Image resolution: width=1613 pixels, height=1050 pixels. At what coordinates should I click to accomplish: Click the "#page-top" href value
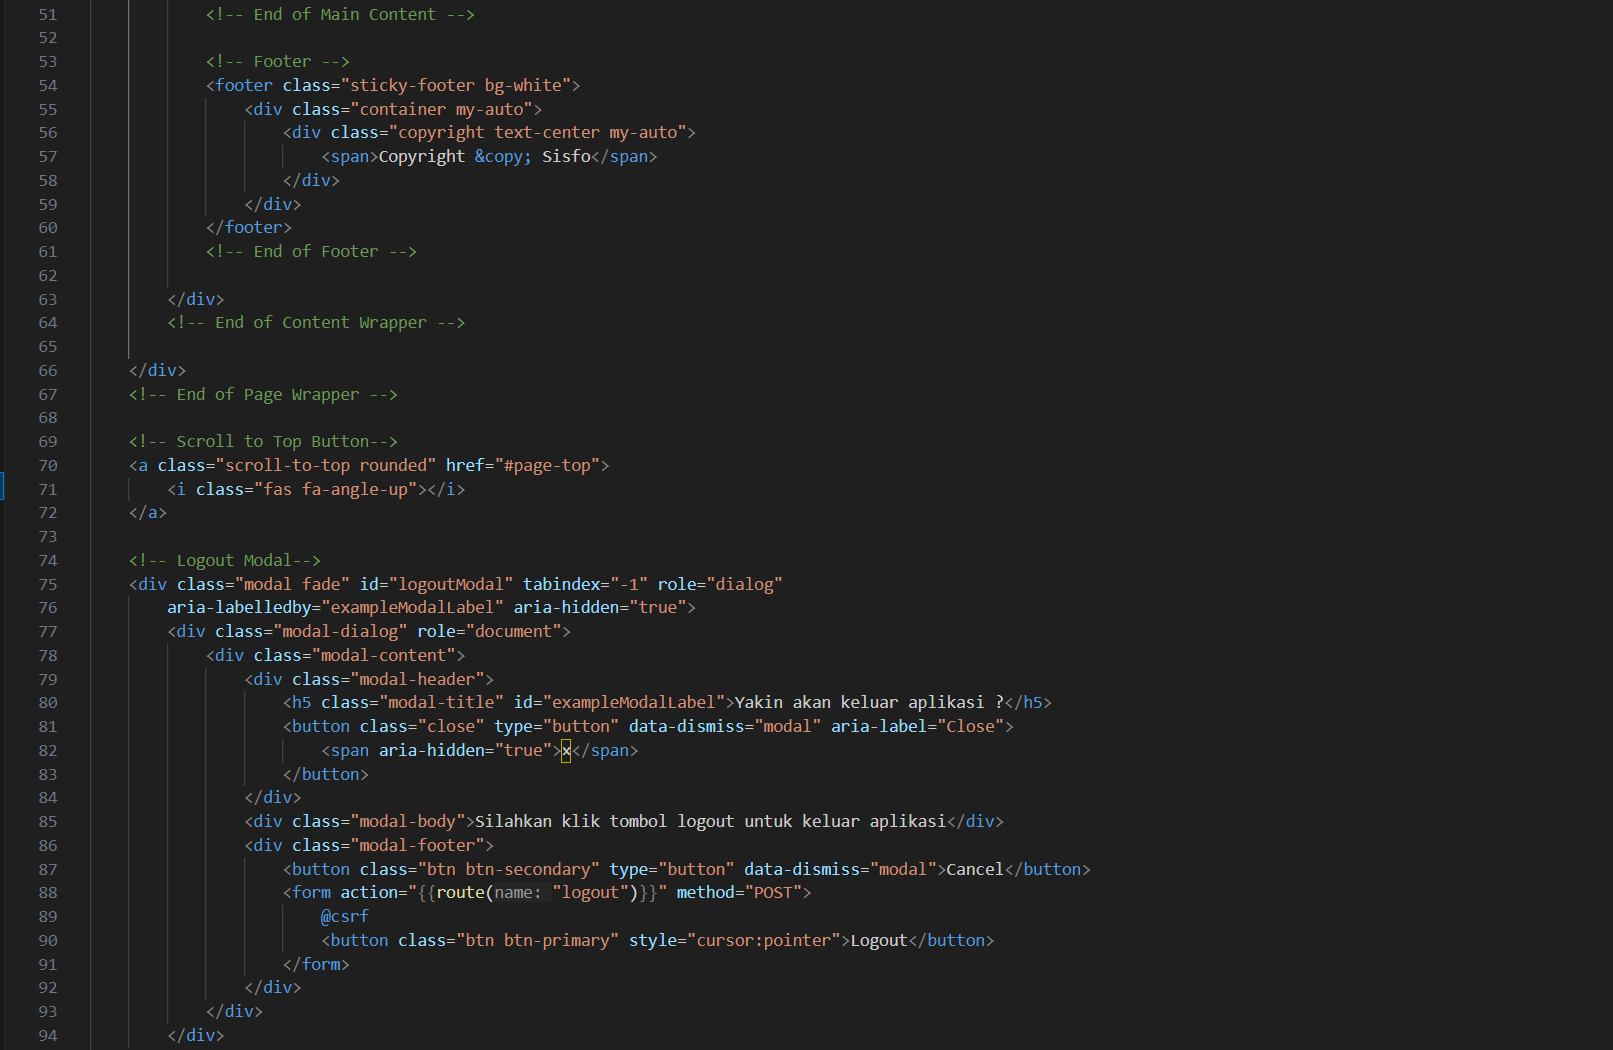(x=547, y=466)
